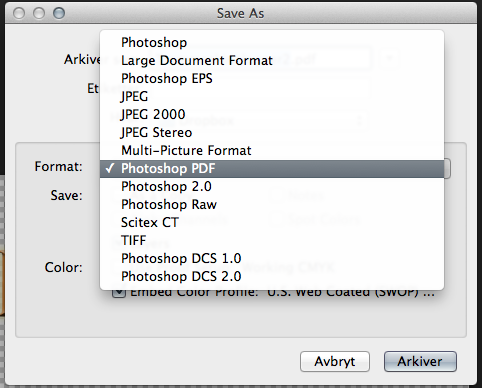
Task: Click the Avbryt cancel button
Action: 335,362
